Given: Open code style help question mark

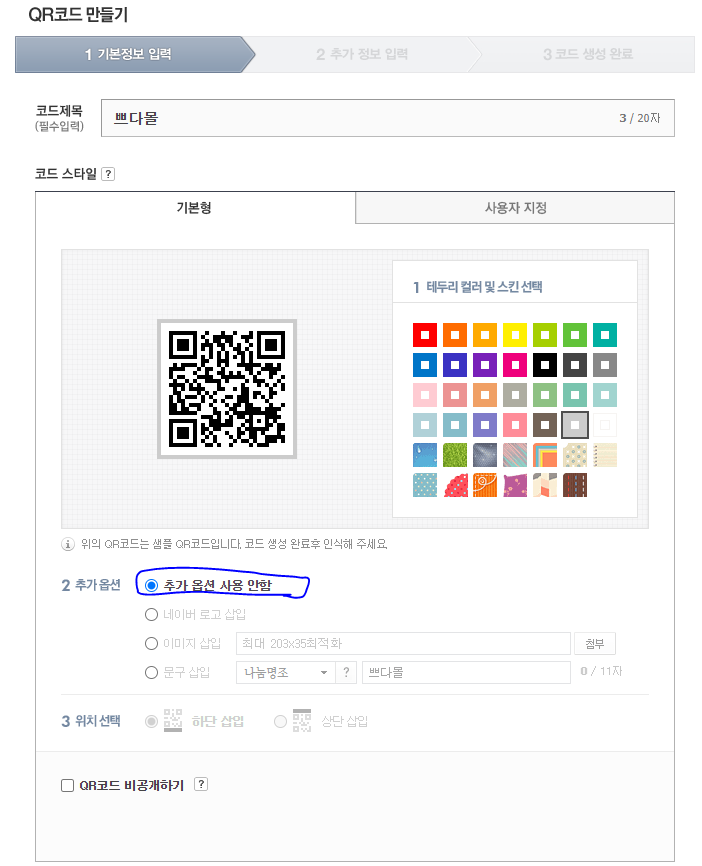Looking at the screenshot, I should click(108, 174).
